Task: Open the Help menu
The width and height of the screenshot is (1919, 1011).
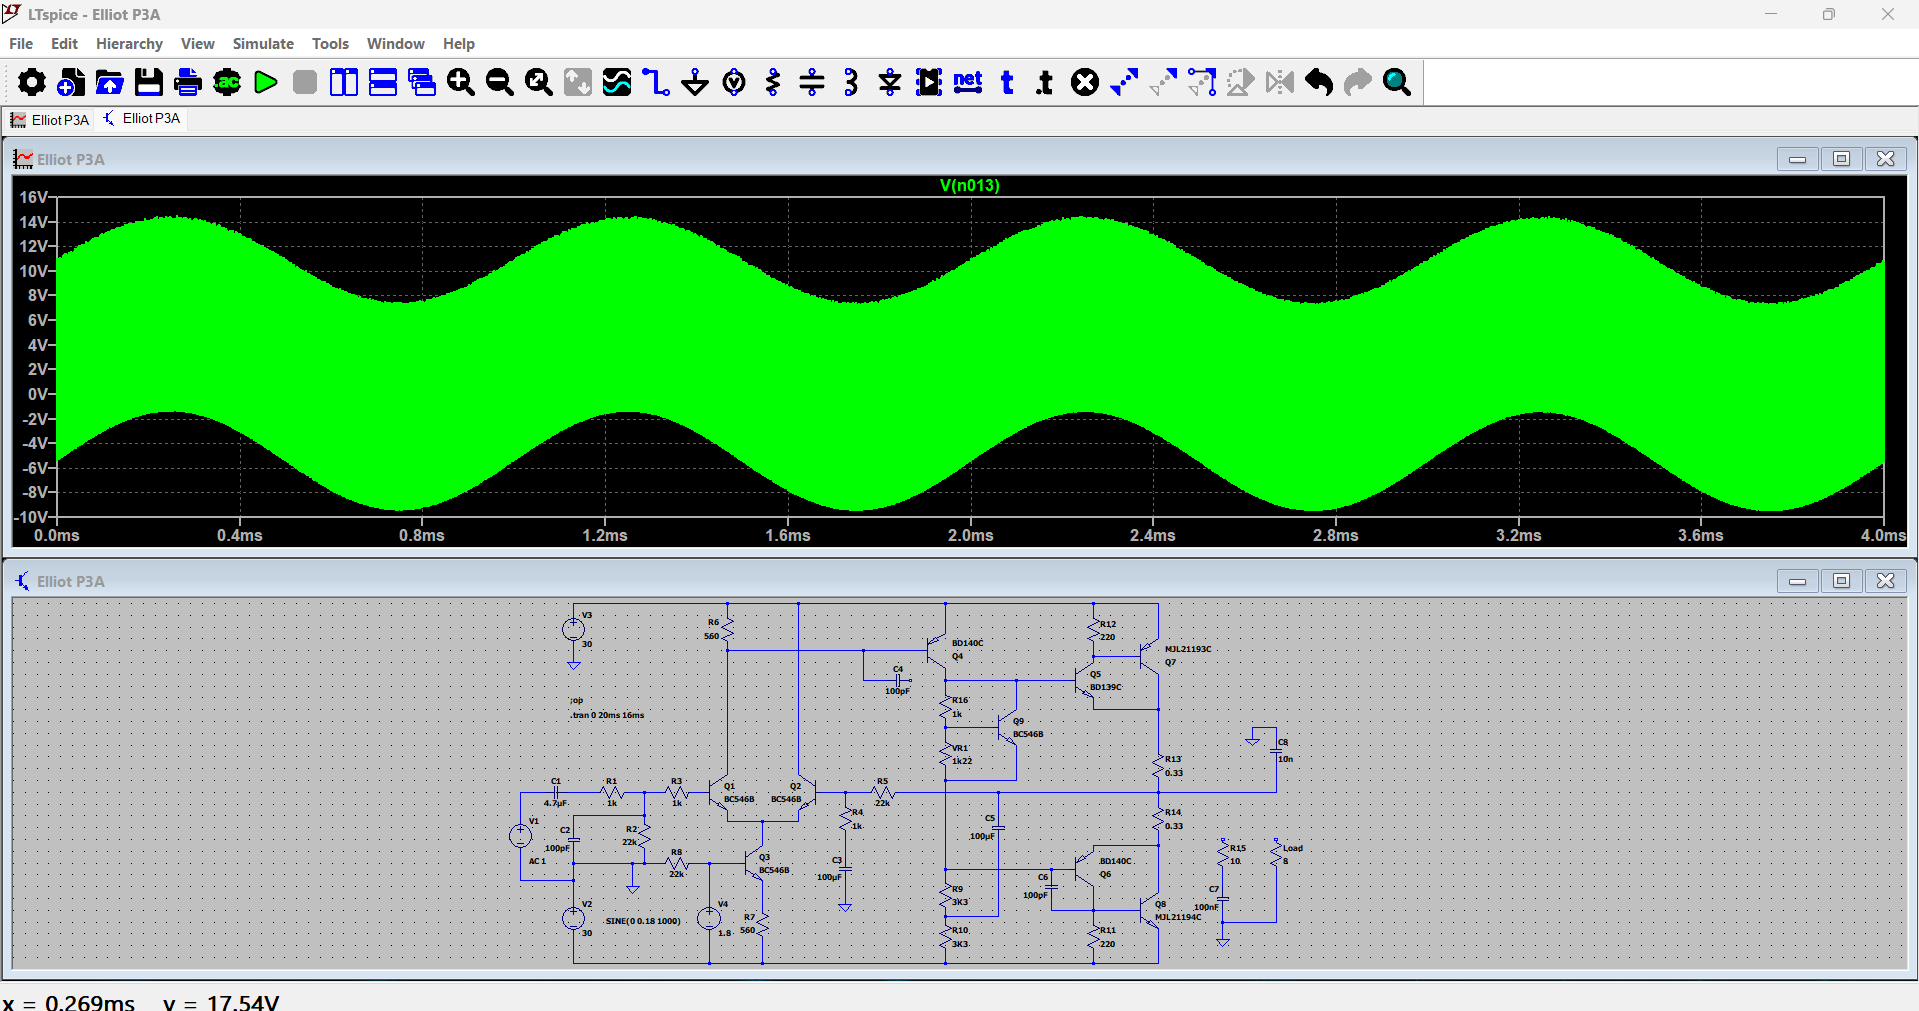Action: point(459,44)
